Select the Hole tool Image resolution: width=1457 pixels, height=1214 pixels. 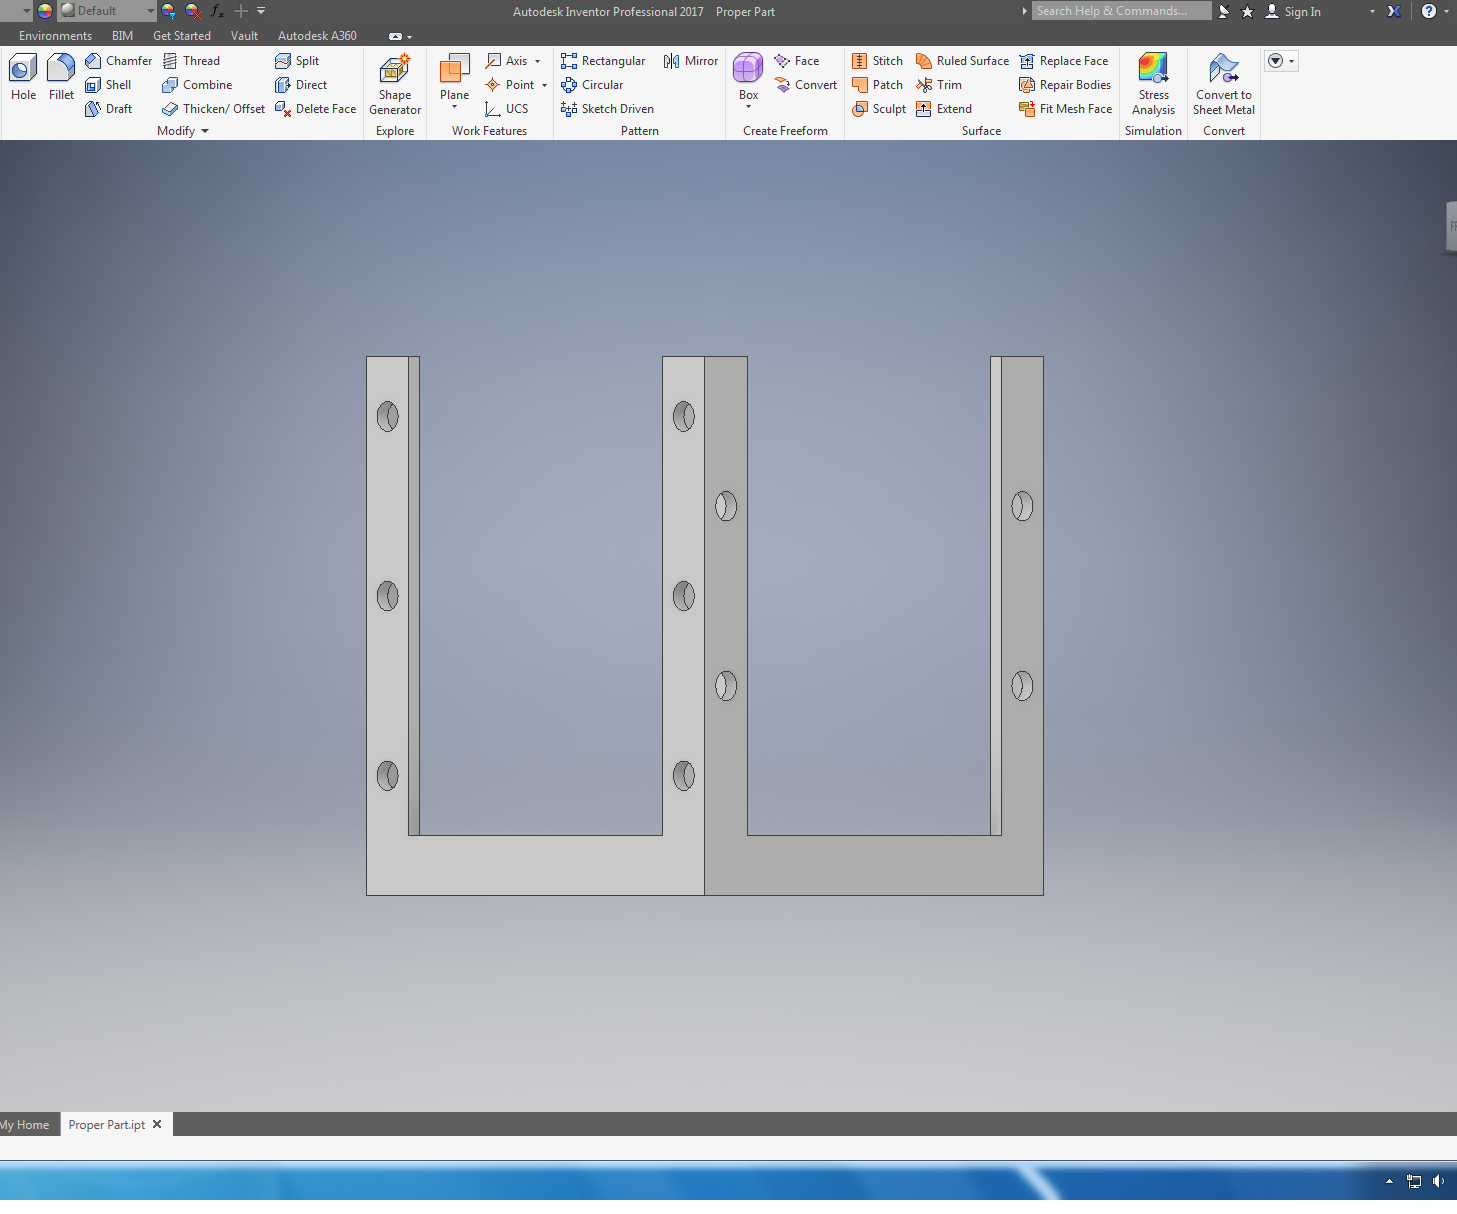pyautogui.click(x=23, y=77)
